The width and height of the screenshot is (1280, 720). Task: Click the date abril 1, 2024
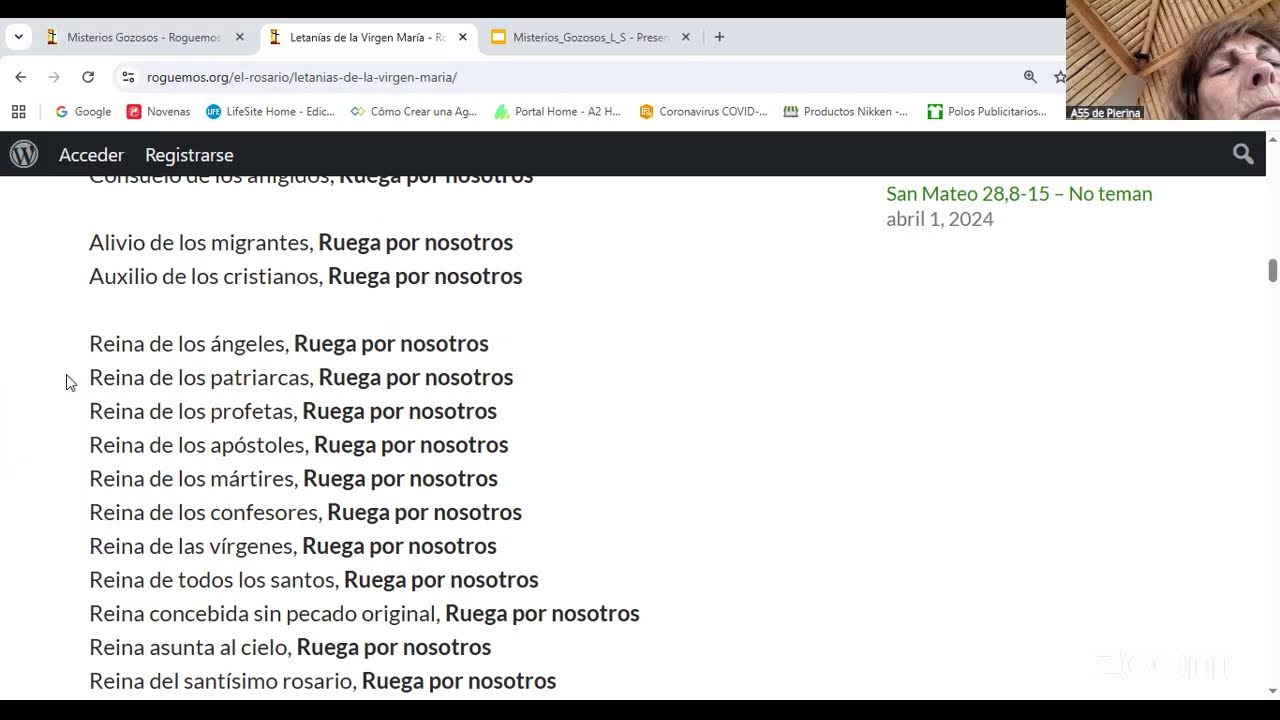tap(940, 219)
